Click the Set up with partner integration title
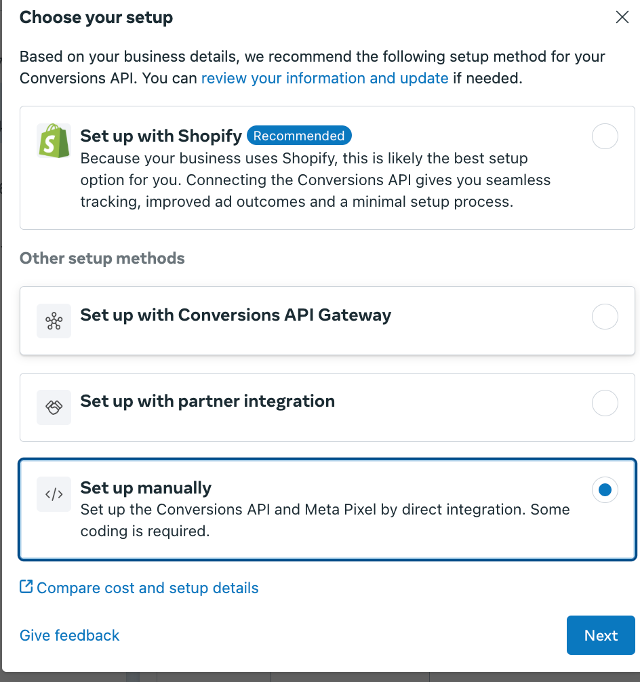This screenshot has width=640, height=682. pos(208,401)
